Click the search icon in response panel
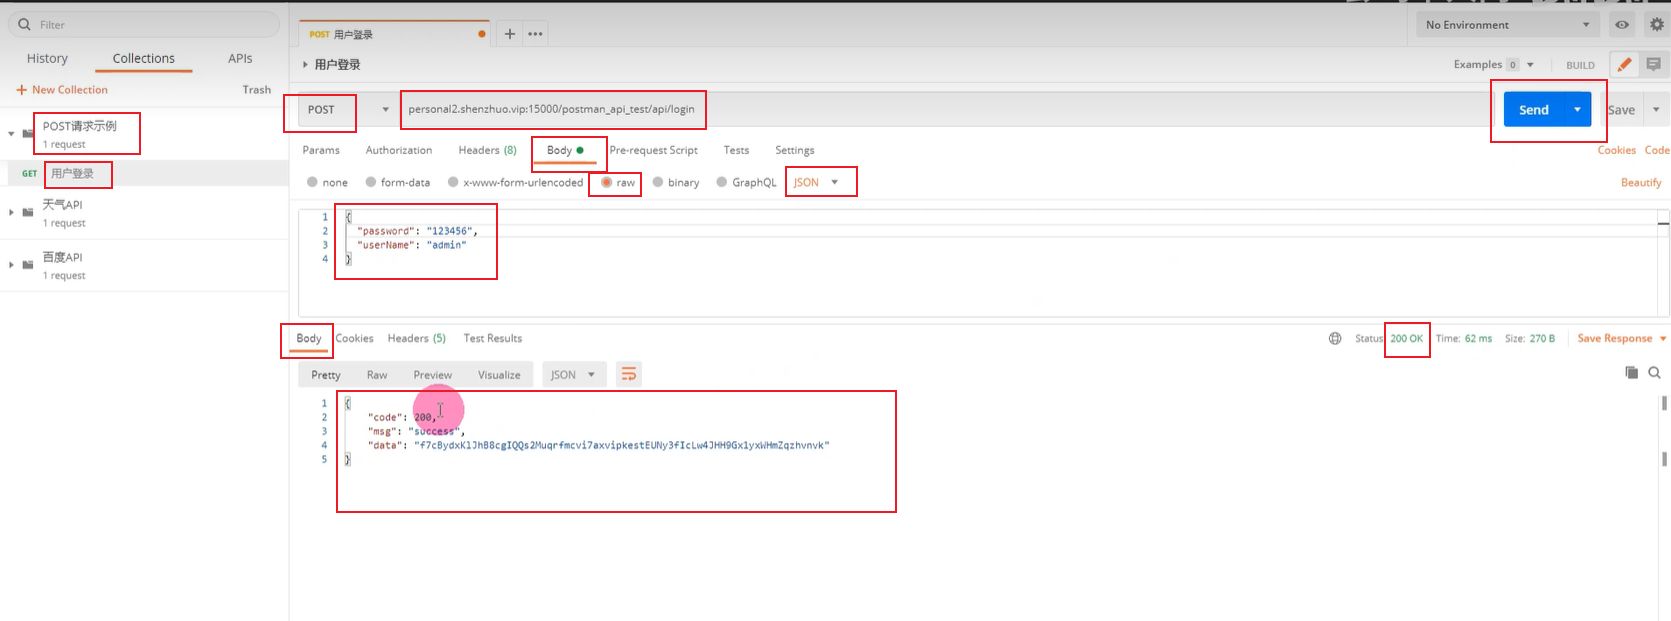 1654,373
